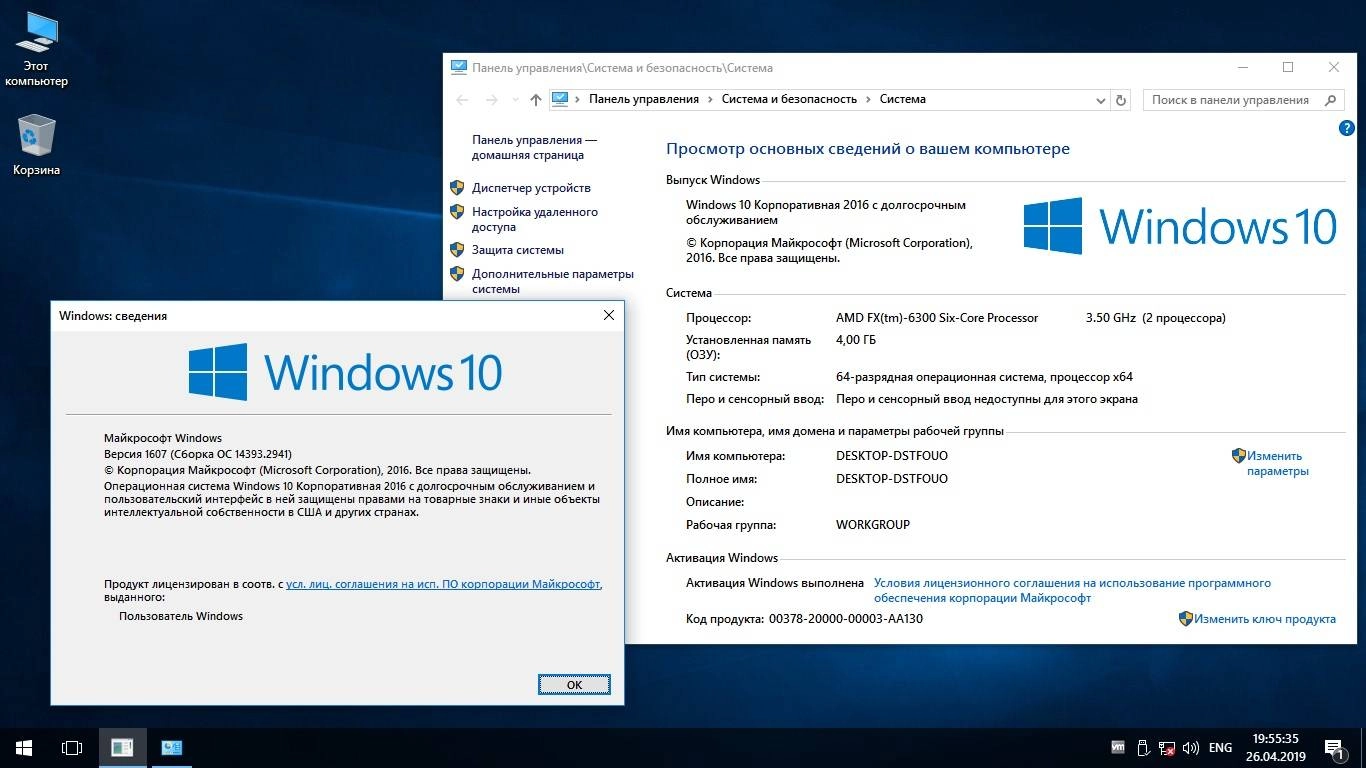Viewport: 1366px width, 768px height.
Task: Click the Forward arrow in Control Panel
Action: 491,99
